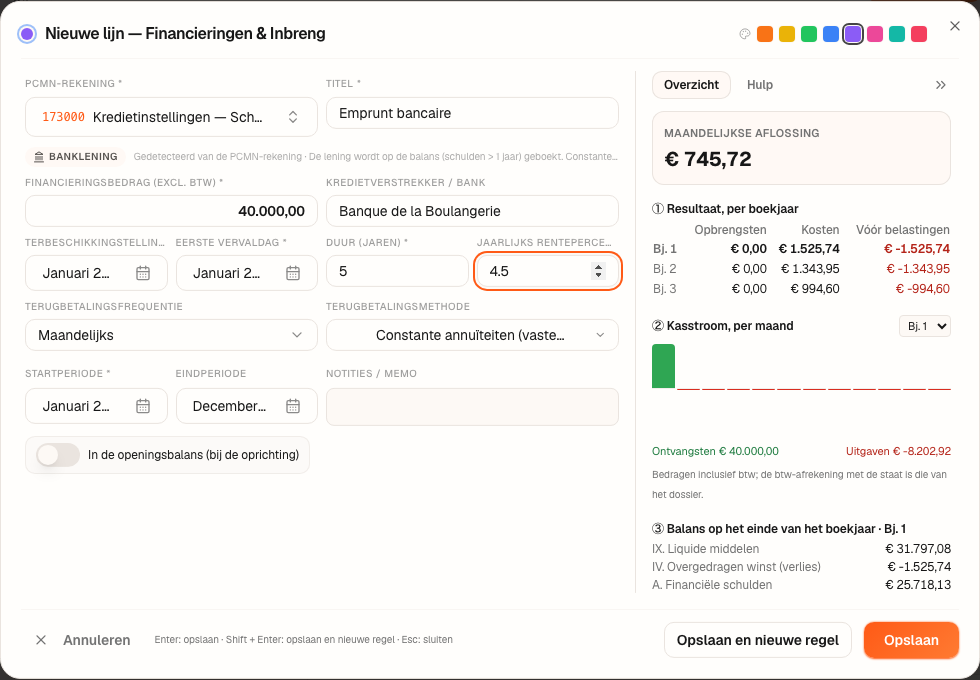Increase the jaarlijks rentepercentage with up arrow
This screenshot has height=680, width=980.
(x=599, y=267)
